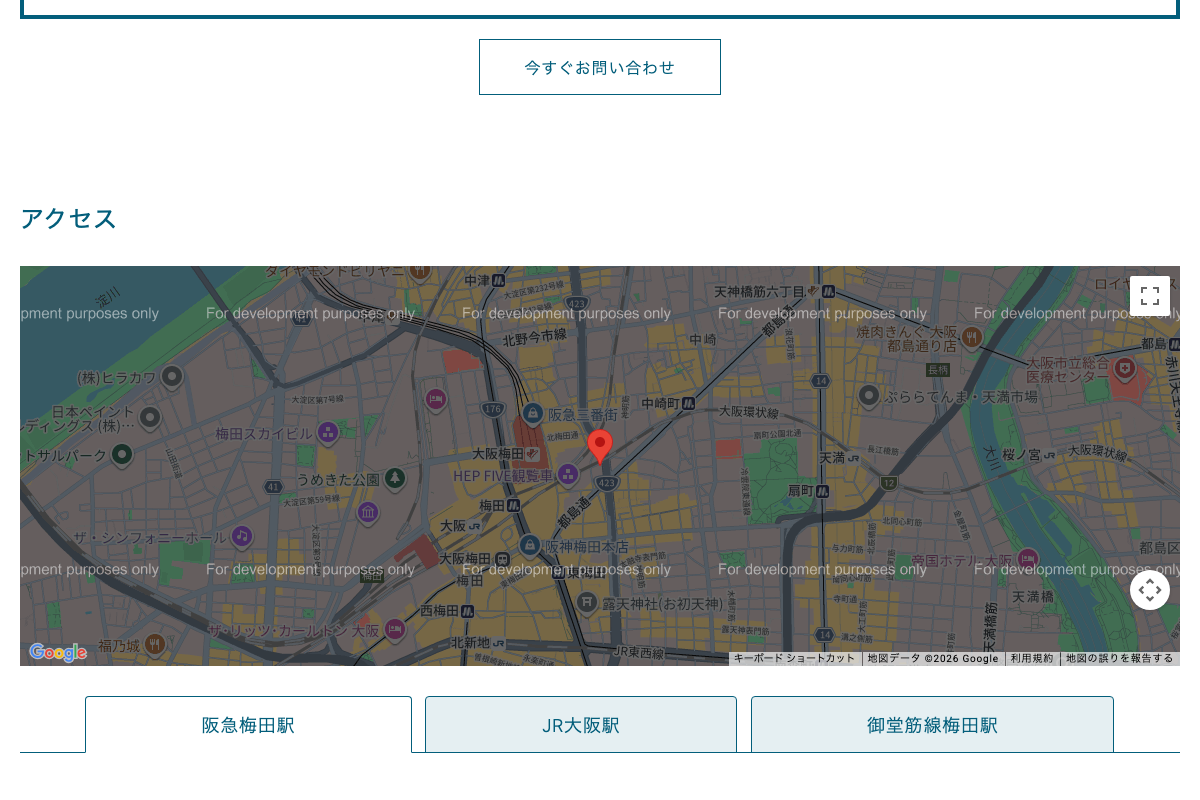Click the 梅田スカイビル landmark icon
The height and width of the screenshot is (800, 1200).
[x=328, y=433]
